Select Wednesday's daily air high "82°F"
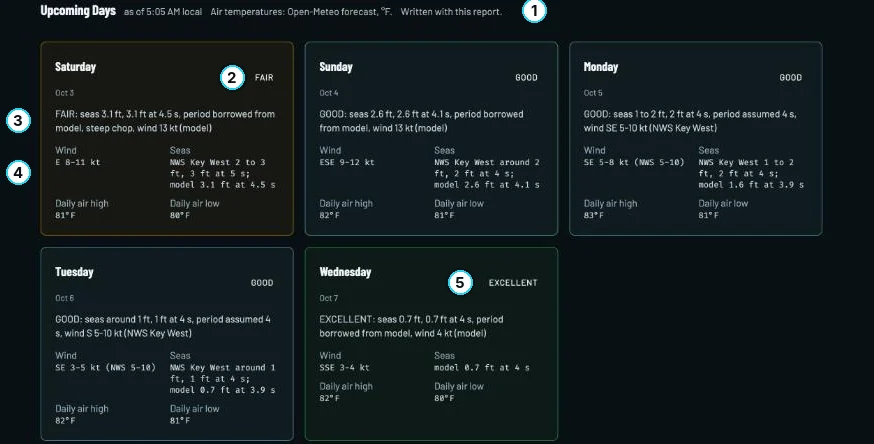 coord(329,398)
